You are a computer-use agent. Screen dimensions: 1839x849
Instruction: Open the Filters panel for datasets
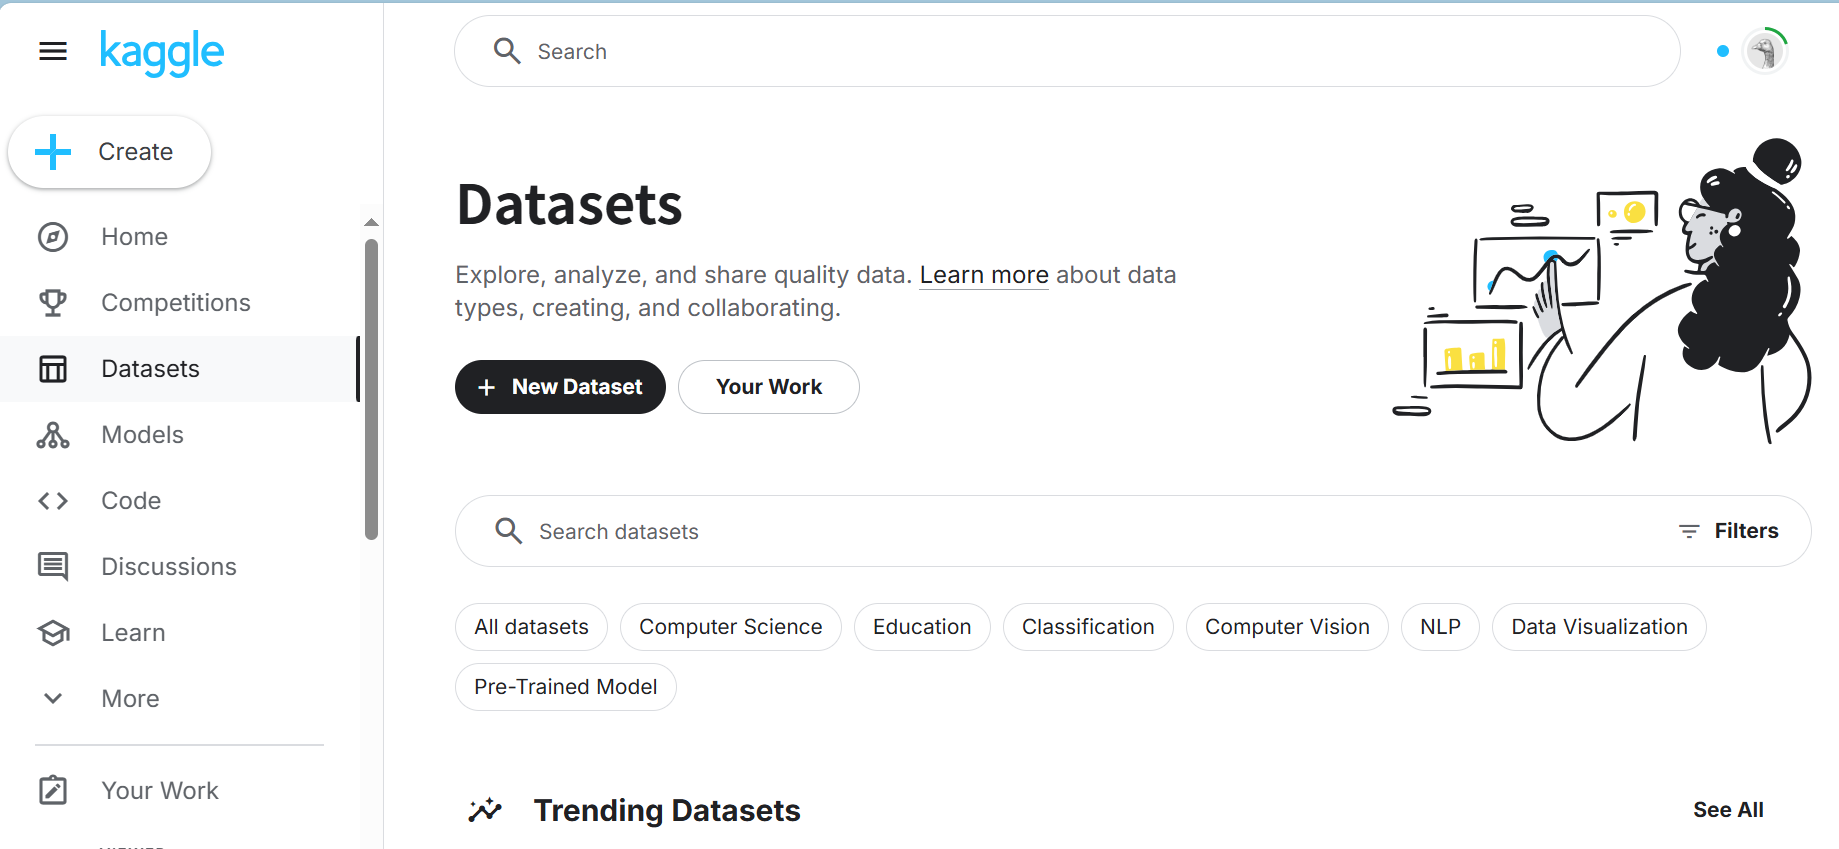(1729, 531)
